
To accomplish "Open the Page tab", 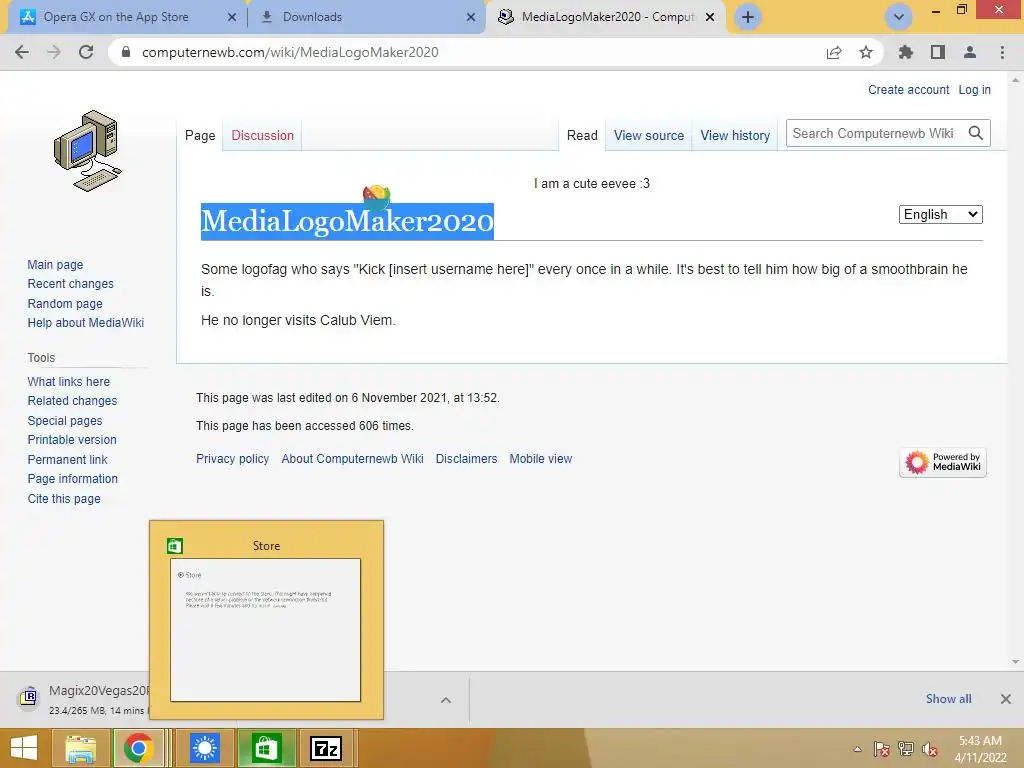I will coord(200,135).
